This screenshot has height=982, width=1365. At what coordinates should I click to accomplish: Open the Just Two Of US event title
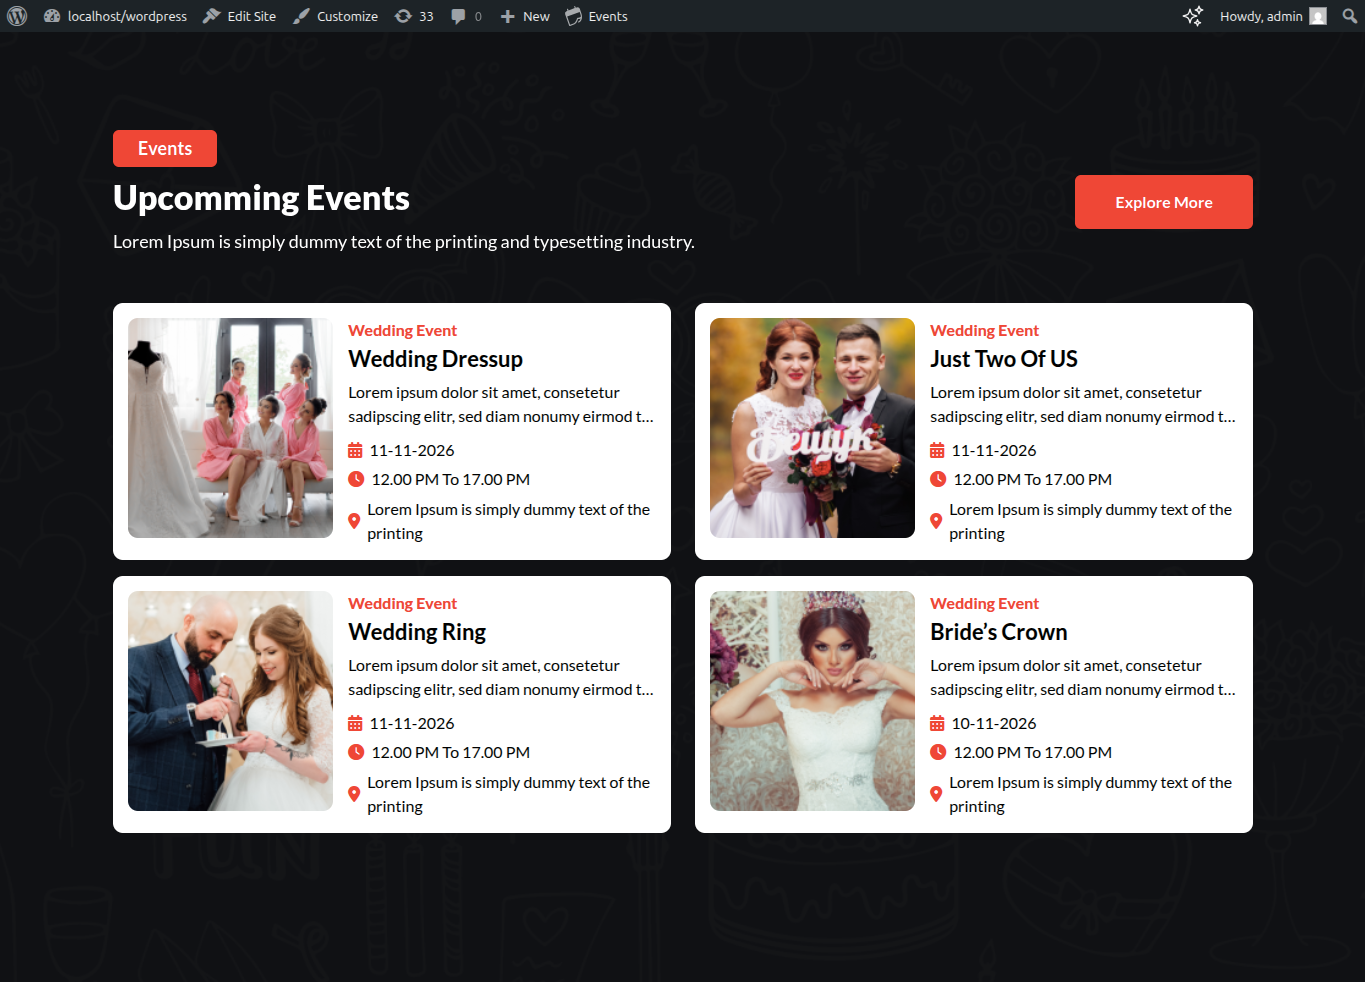(1004, 359)
